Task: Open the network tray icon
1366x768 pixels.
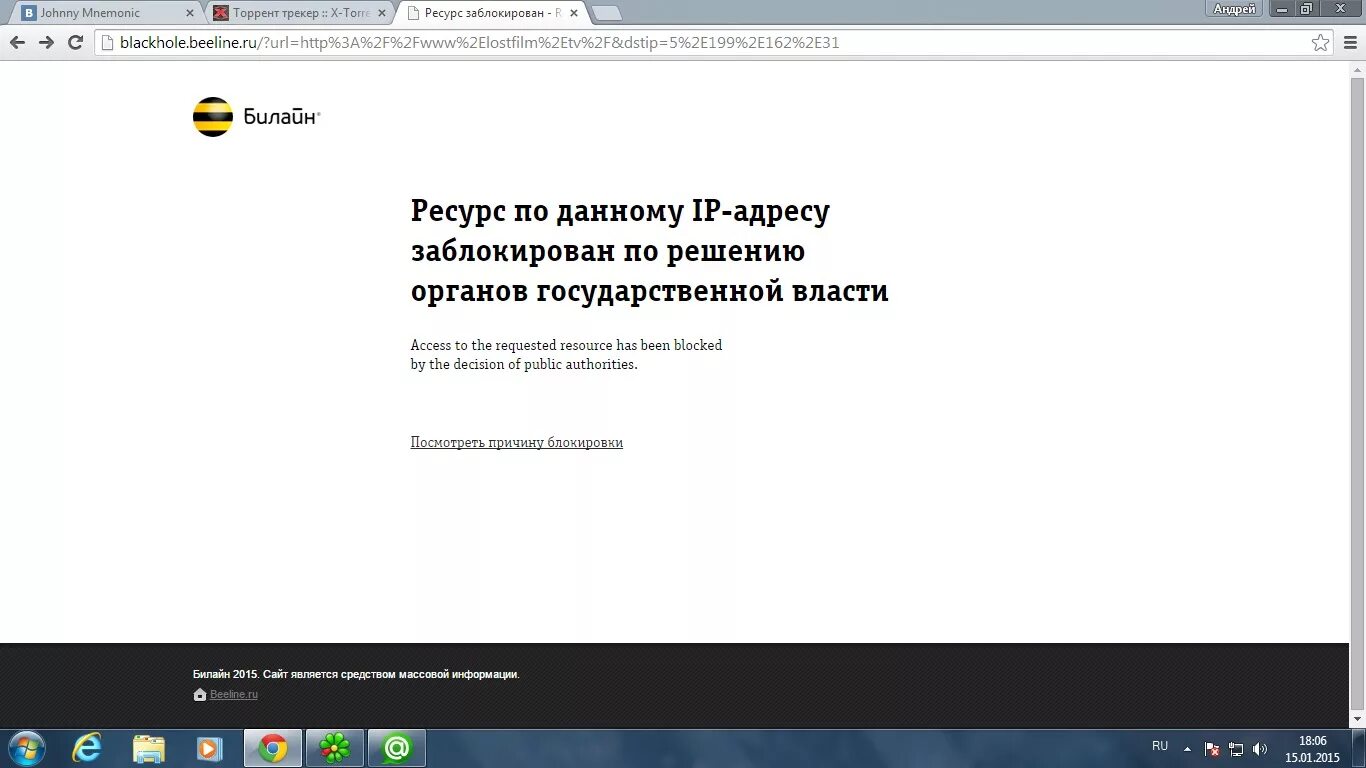Action: [x=1236, y=748]
